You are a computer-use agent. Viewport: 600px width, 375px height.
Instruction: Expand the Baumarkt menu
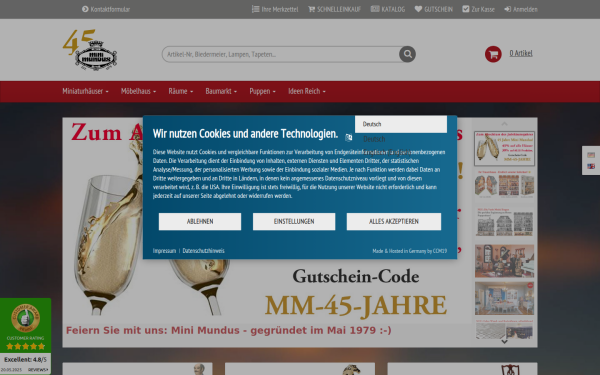[221, 91]
